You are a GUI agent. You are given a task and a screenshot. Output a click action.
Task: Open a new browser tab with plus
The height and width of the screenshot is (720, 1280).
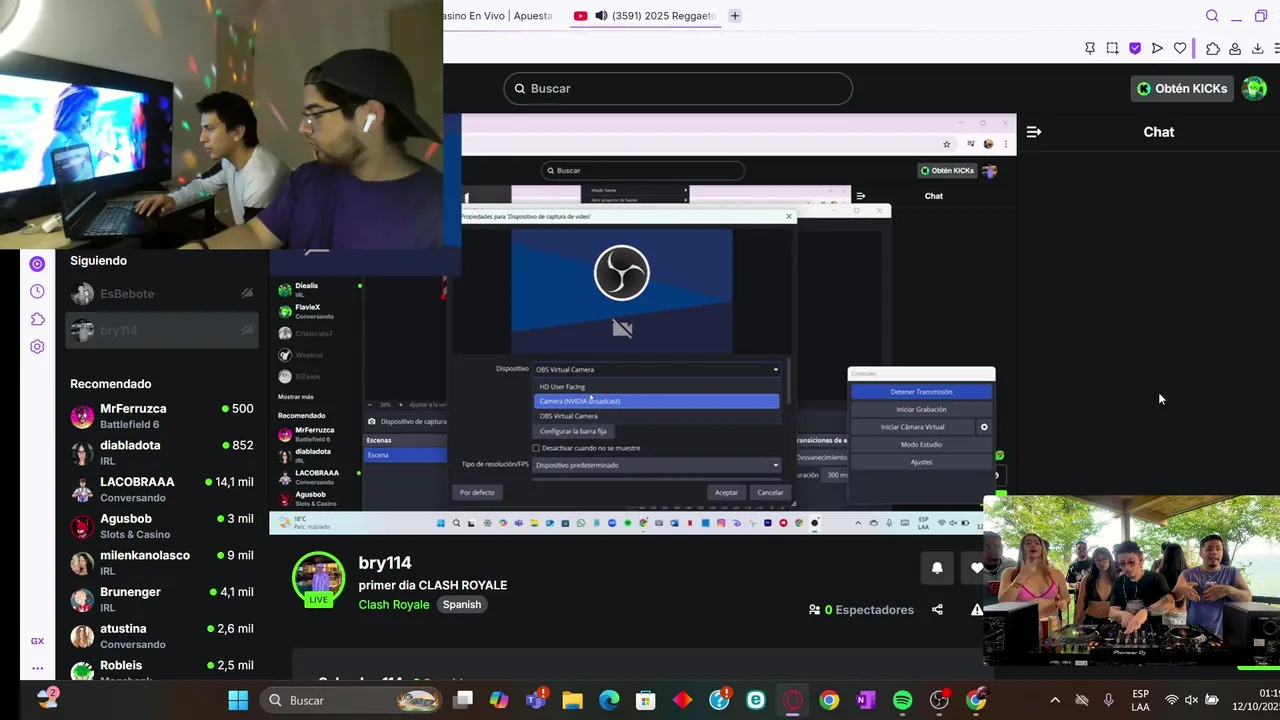coord(735,16)
